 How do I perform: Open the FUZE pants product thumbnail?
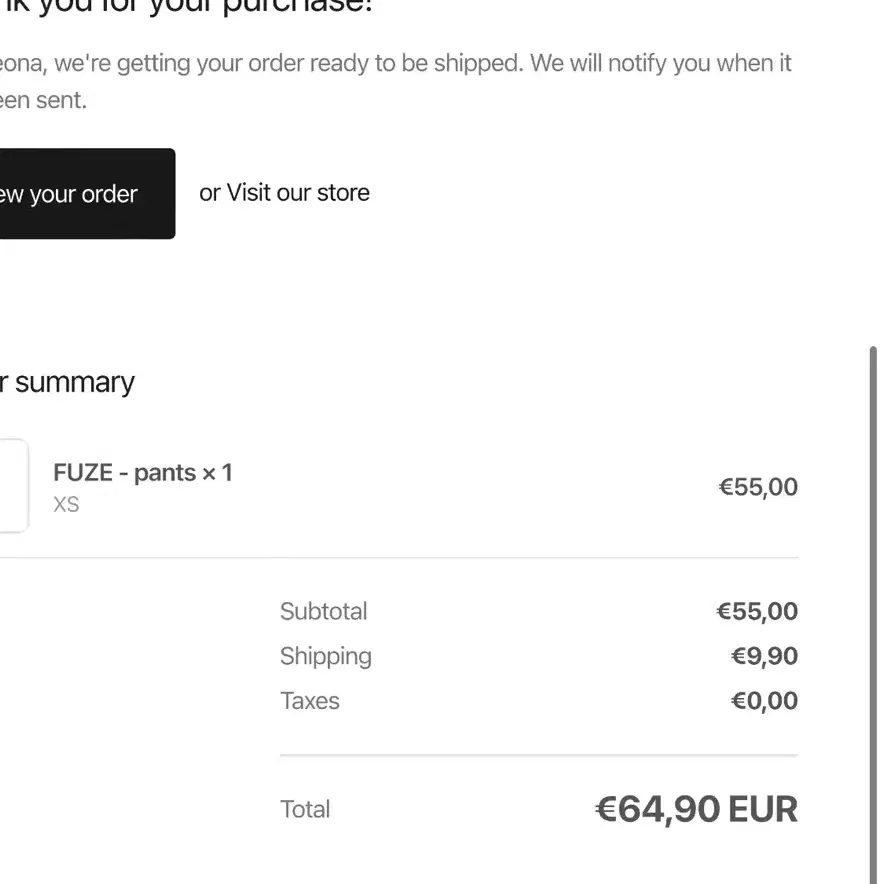(14, 486)
